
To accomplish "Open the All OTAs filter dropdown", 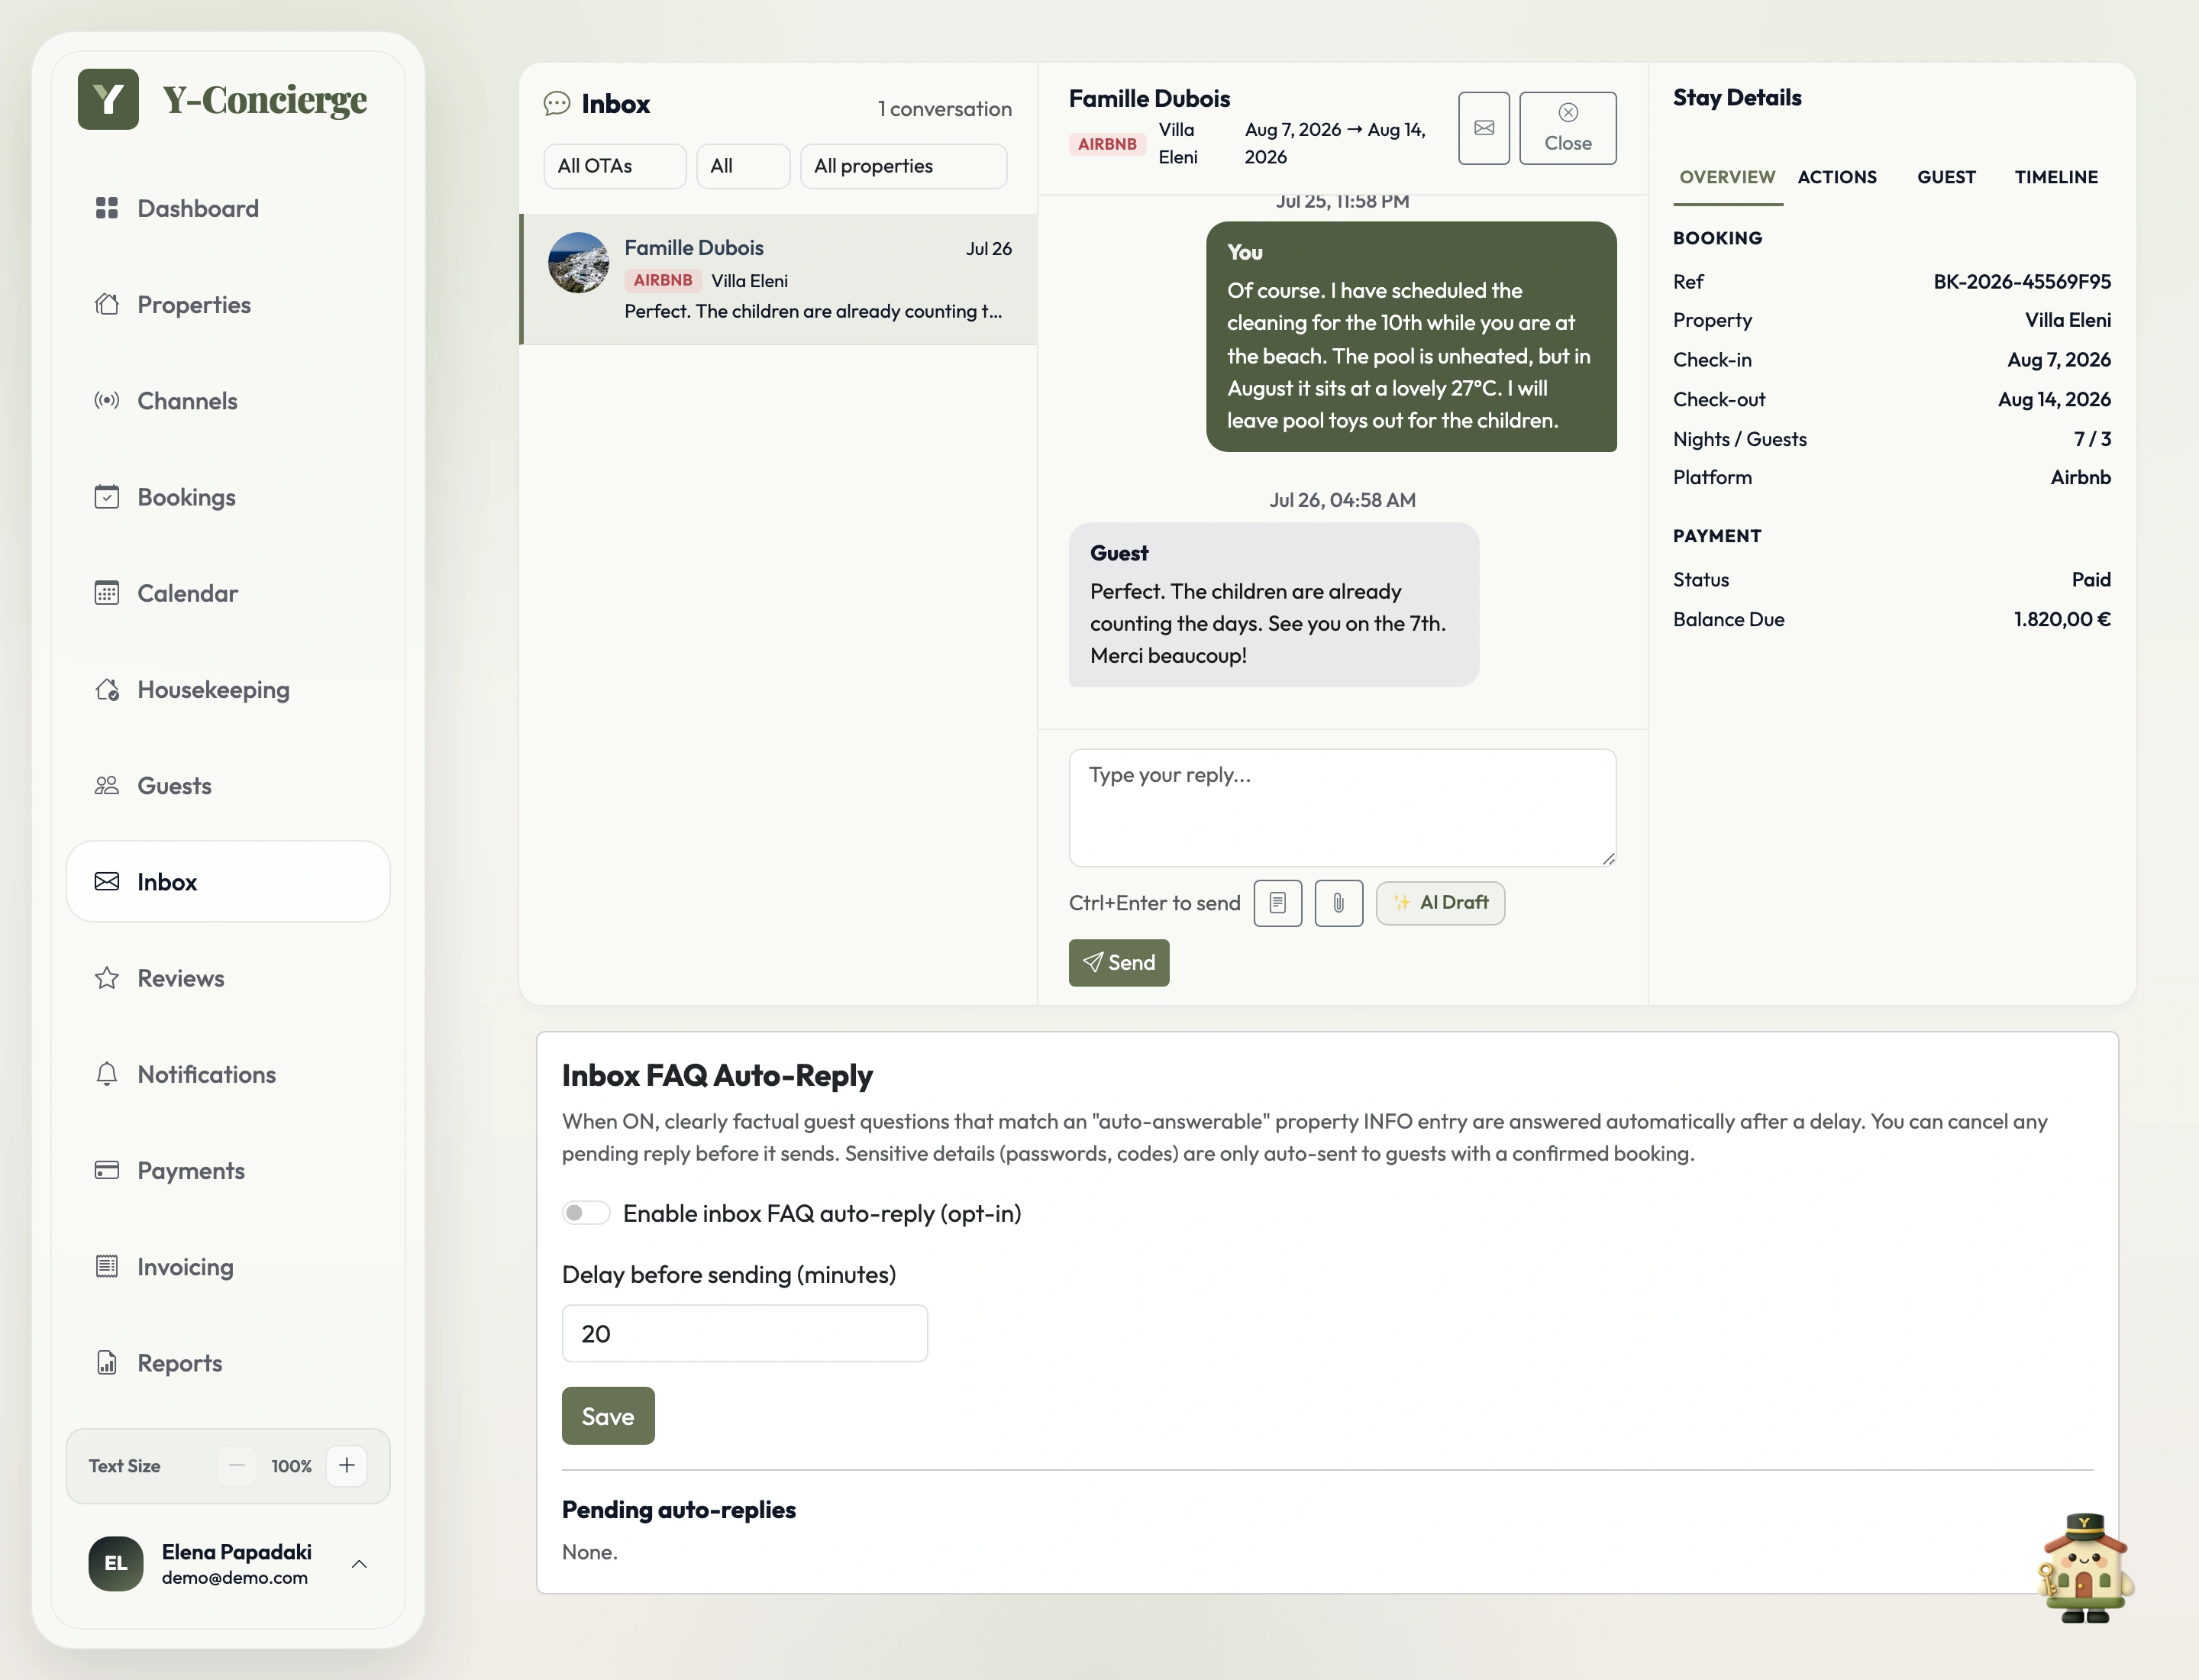I will coord(615,166).
